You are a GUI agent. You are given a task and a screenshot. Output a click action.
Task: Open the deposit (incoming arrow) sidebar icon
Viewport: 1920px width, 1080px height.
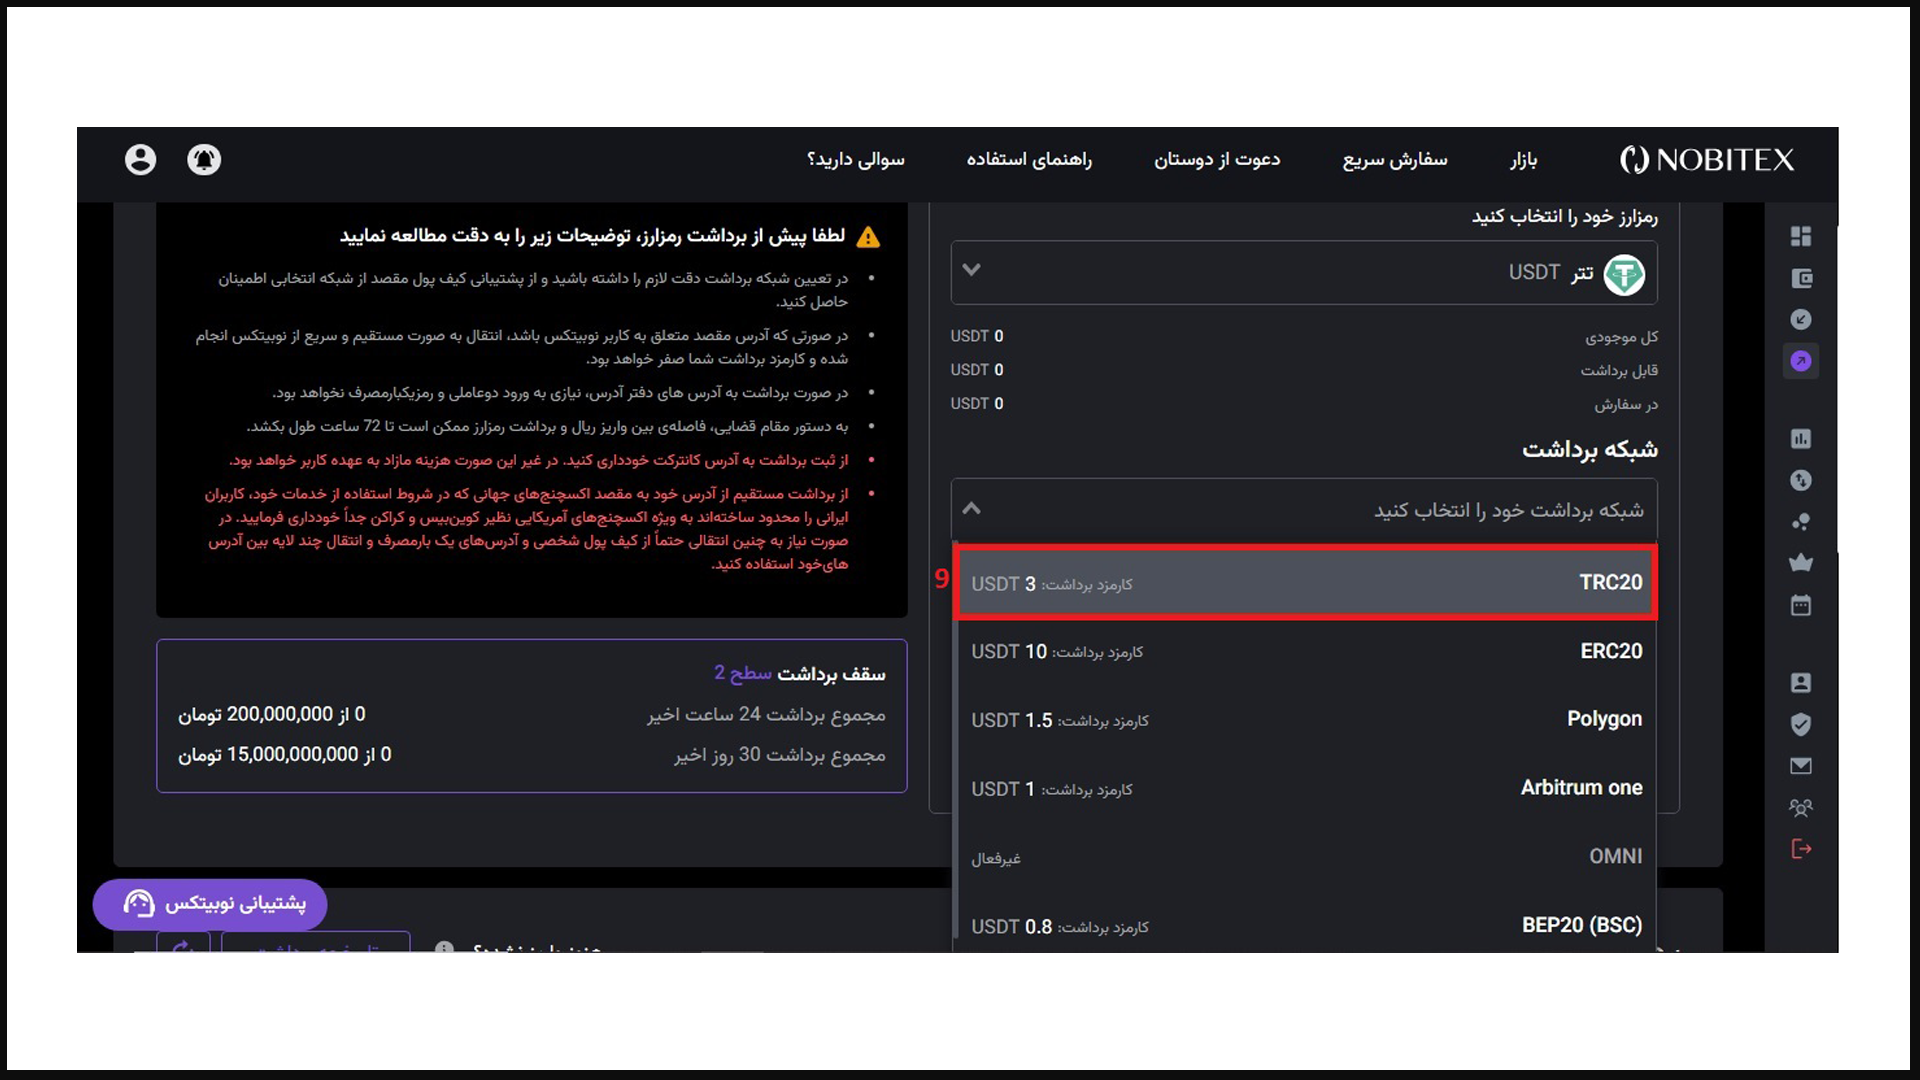[x=1801, y=320]
